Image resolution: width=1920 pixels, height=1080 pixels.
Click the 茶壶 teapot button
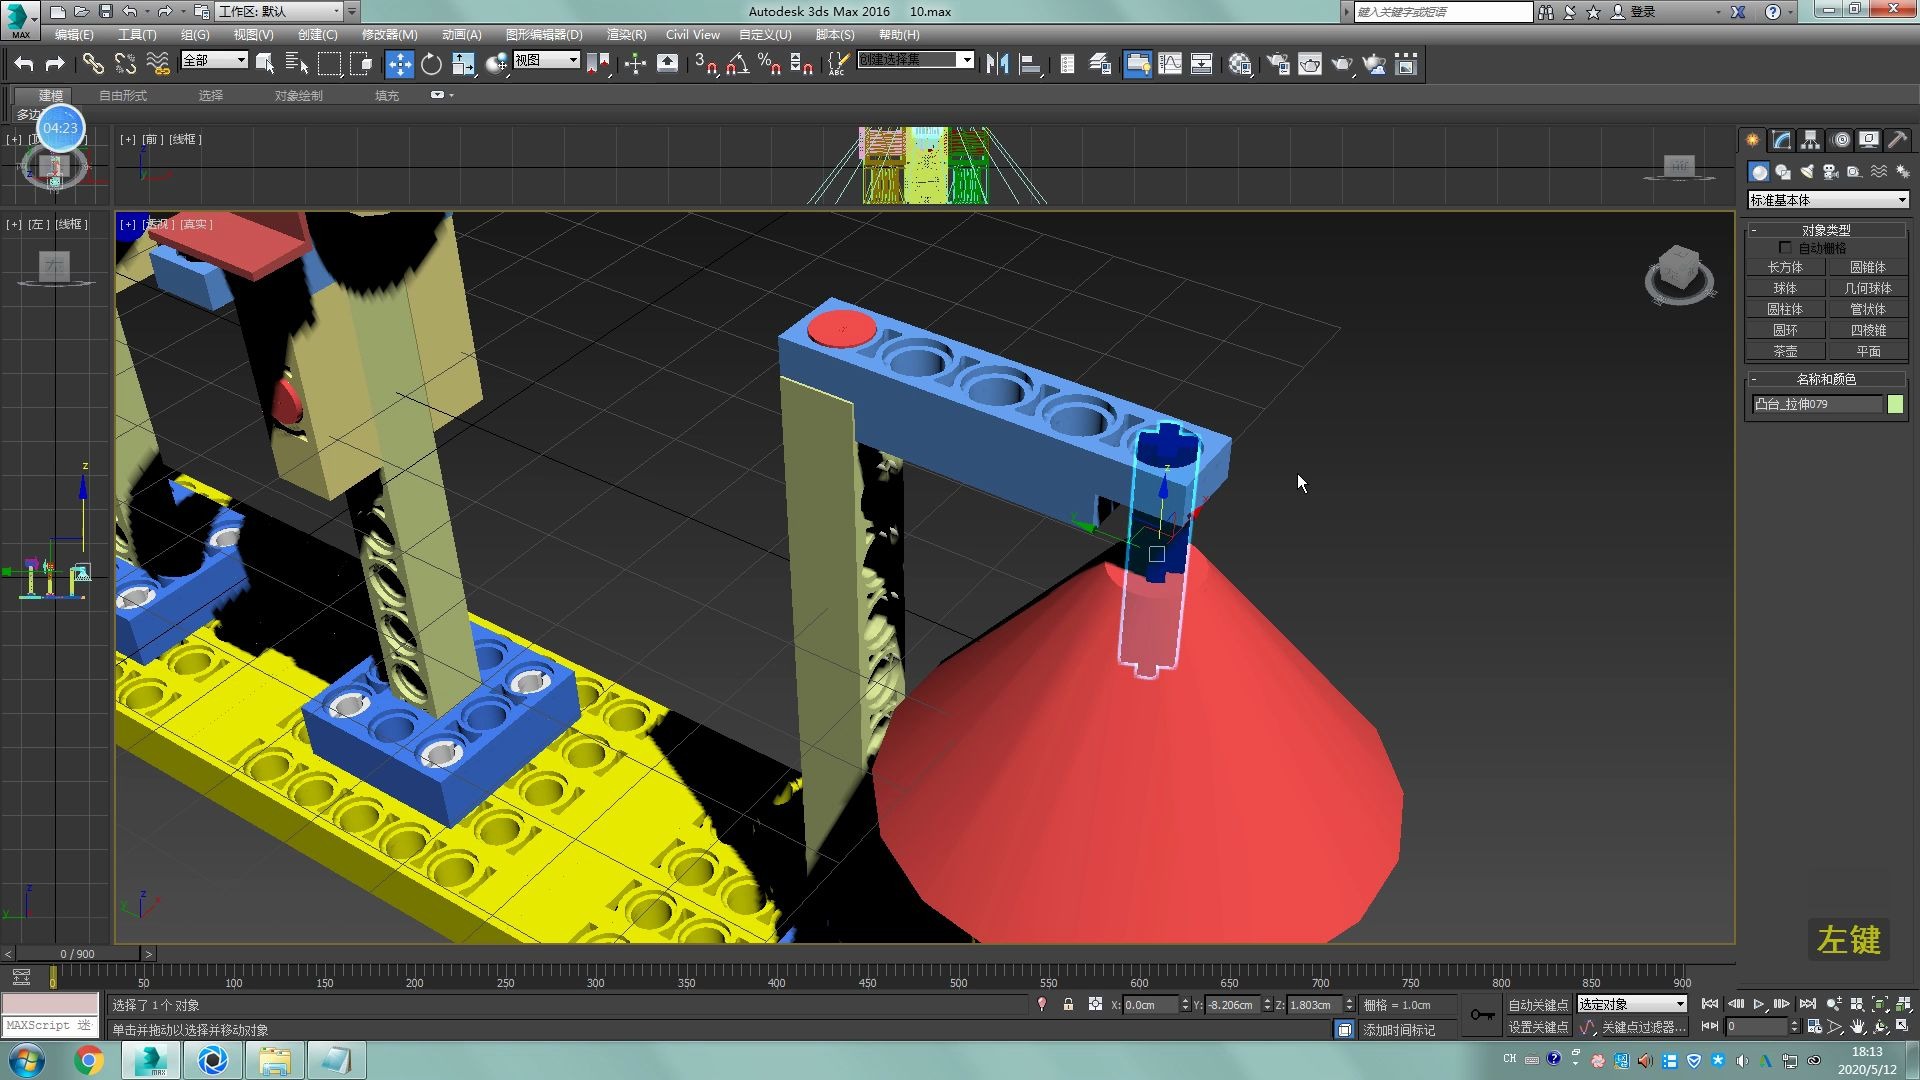tap(1785, 352)
